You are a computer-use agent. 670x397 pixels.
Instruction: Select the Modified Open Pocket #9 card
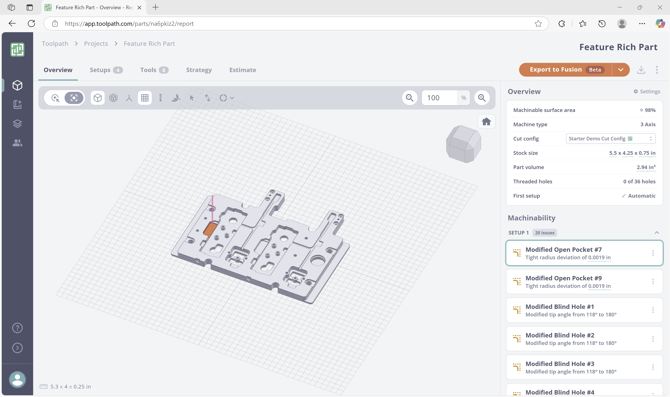[x=584, y=282]
